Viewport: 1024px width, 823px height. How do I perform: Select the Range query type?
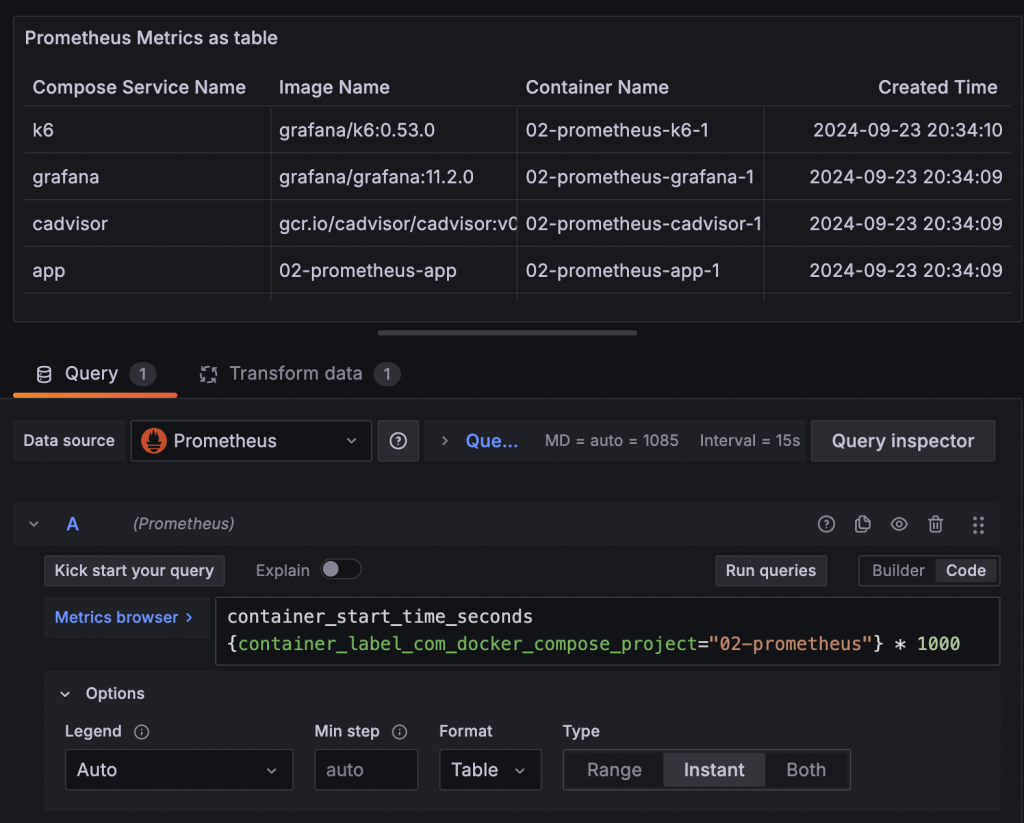(614, 770)
